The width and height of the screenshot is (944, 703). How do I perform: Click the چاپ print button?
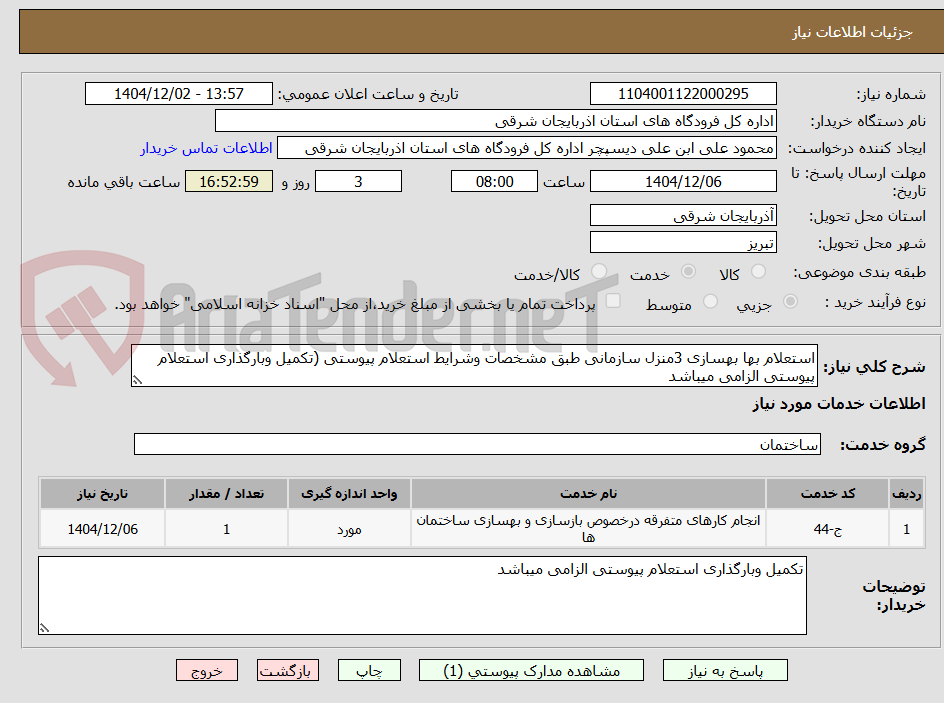(x=369, y=670)
